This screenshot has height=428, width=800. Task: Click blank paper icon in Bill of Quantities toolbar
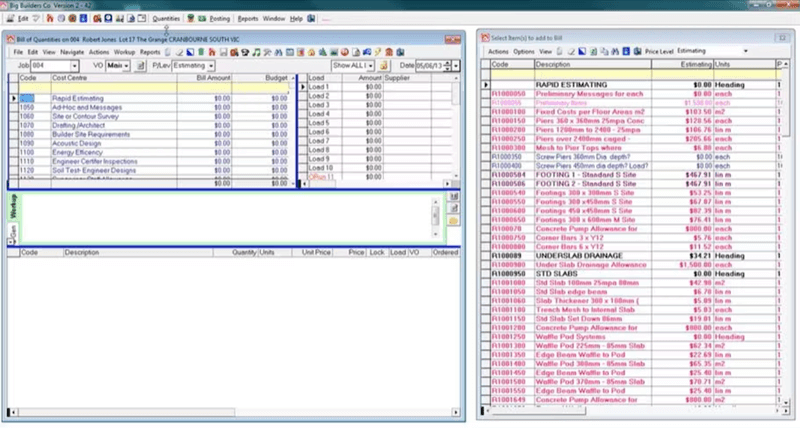click(168, 52)
